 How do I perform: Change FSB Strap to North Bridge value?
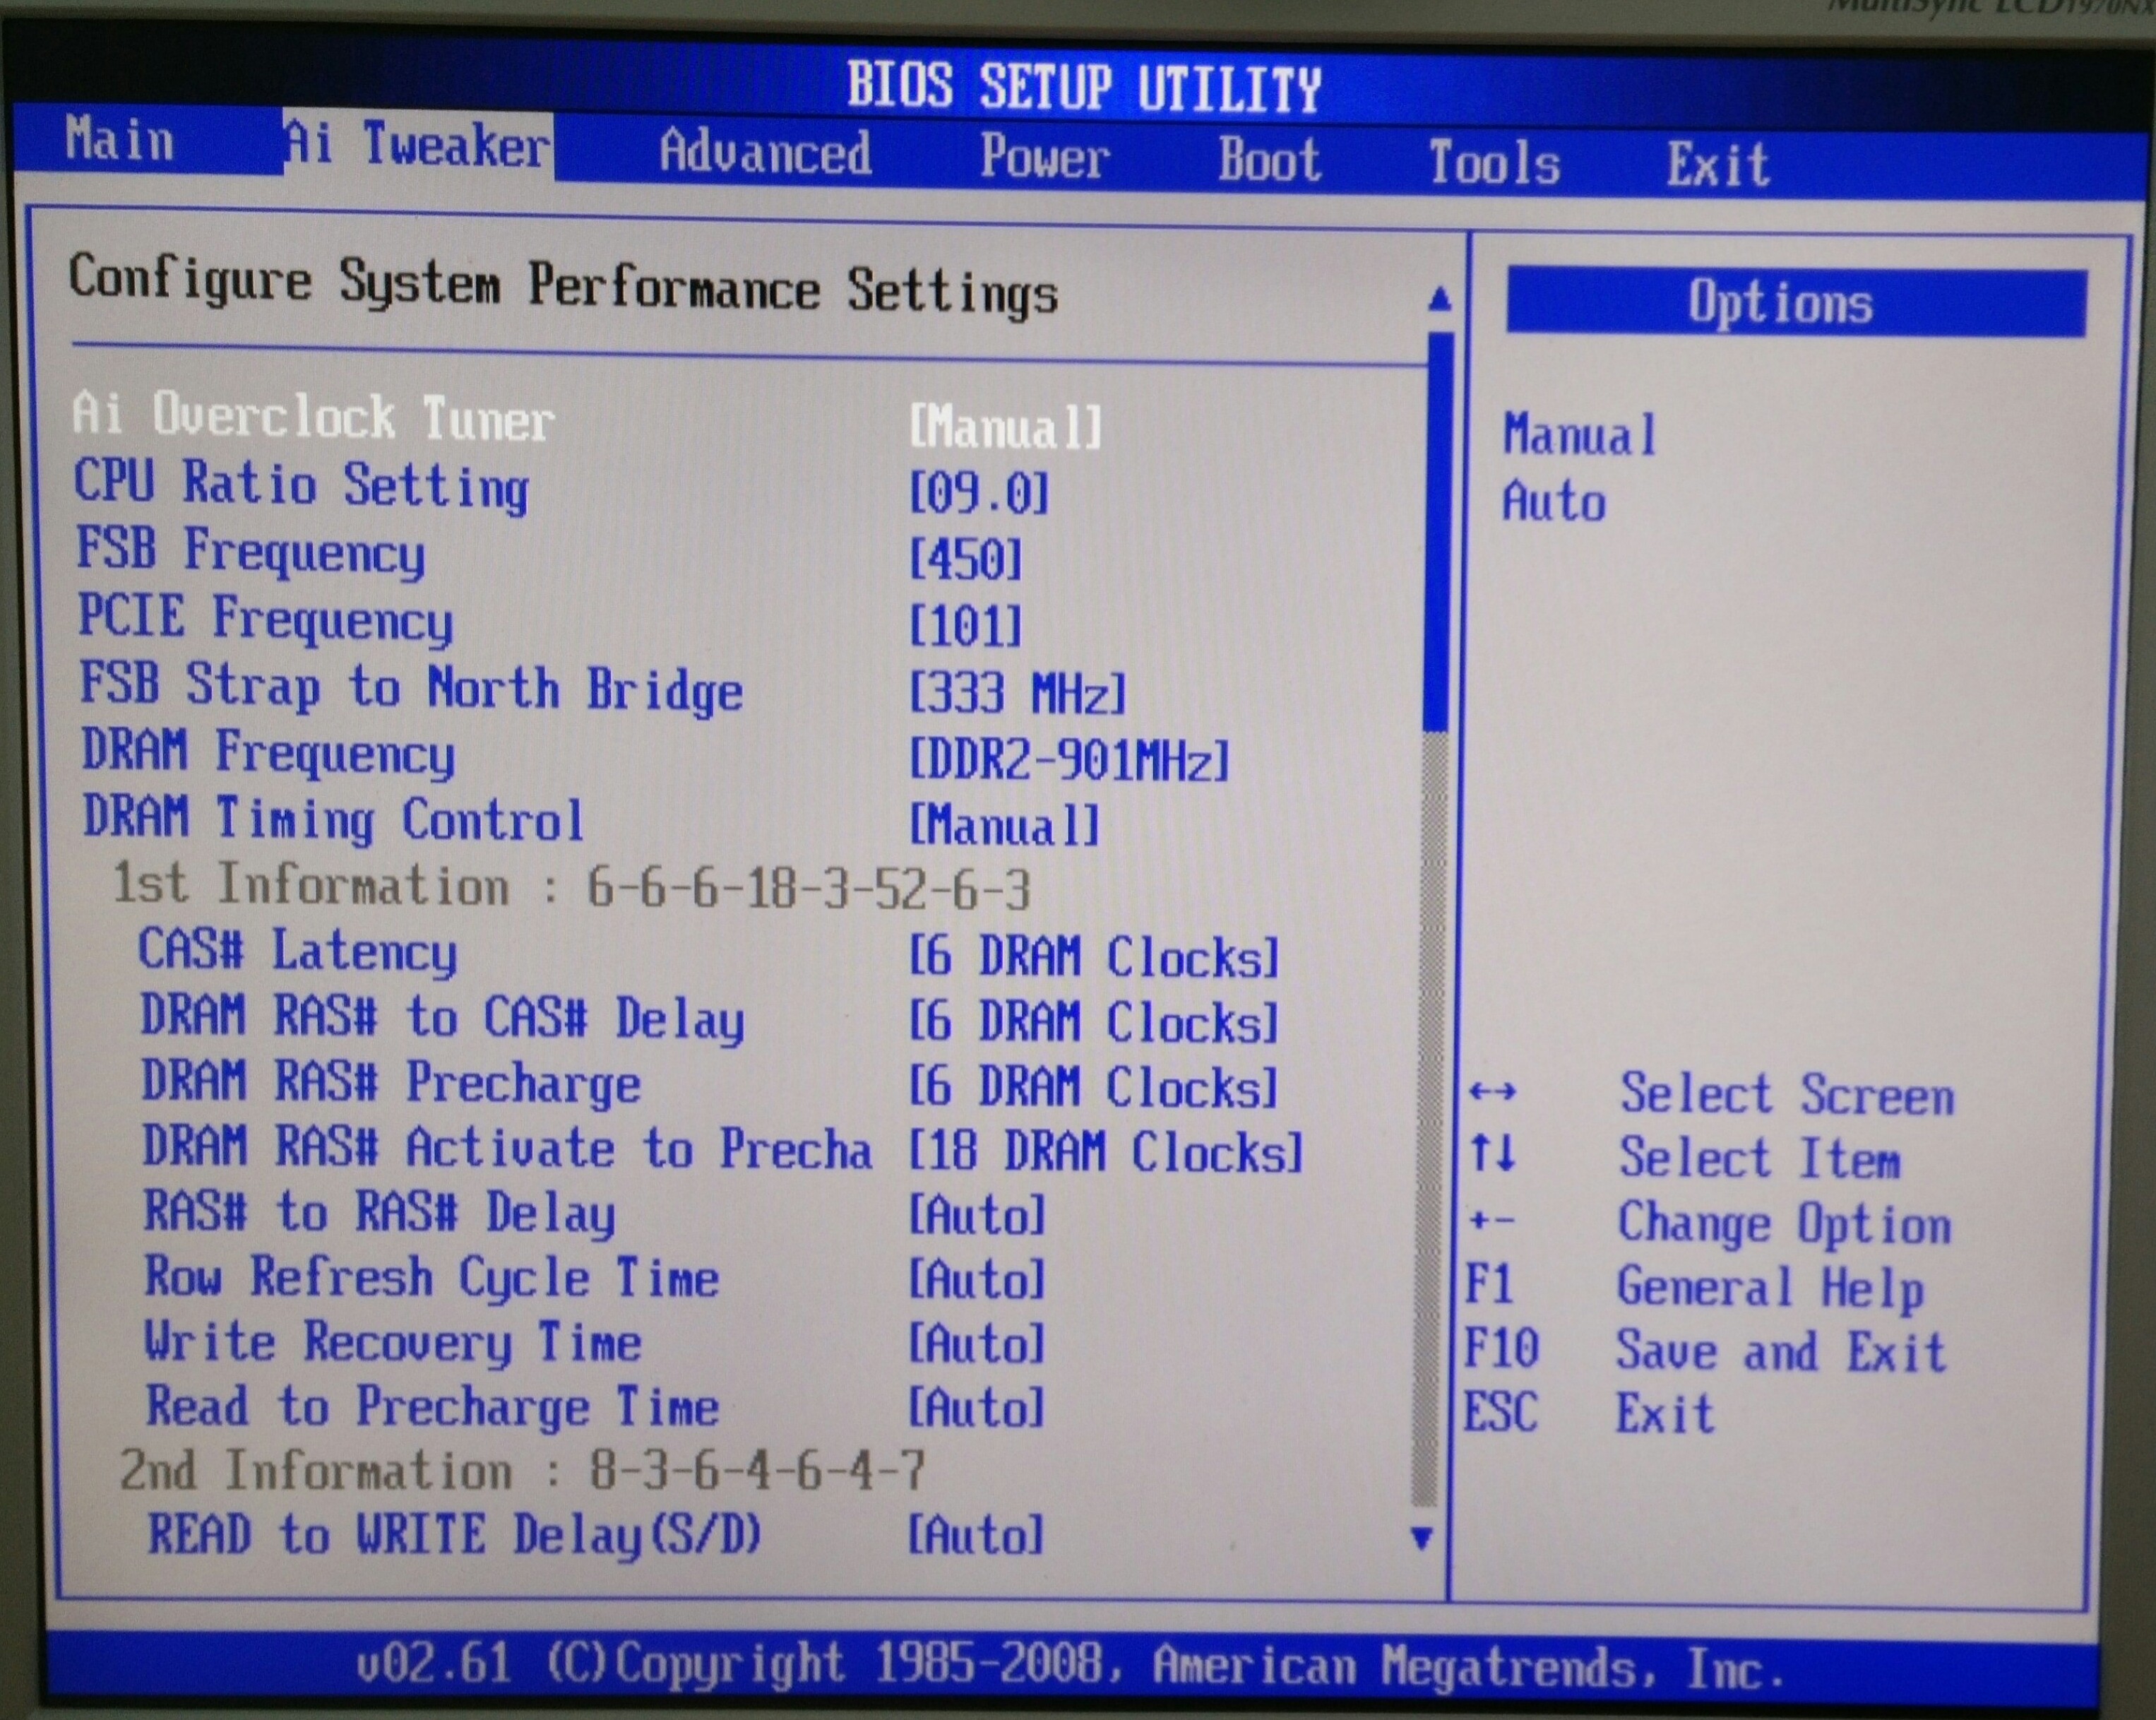(x=1017, y=693)
